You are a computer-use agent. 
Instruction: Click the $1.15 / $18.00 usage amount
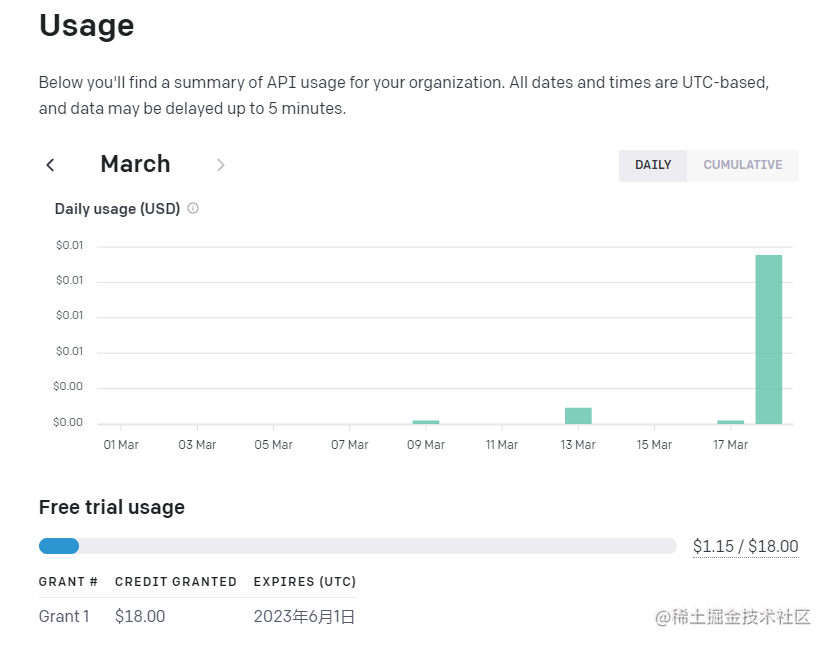745,546
